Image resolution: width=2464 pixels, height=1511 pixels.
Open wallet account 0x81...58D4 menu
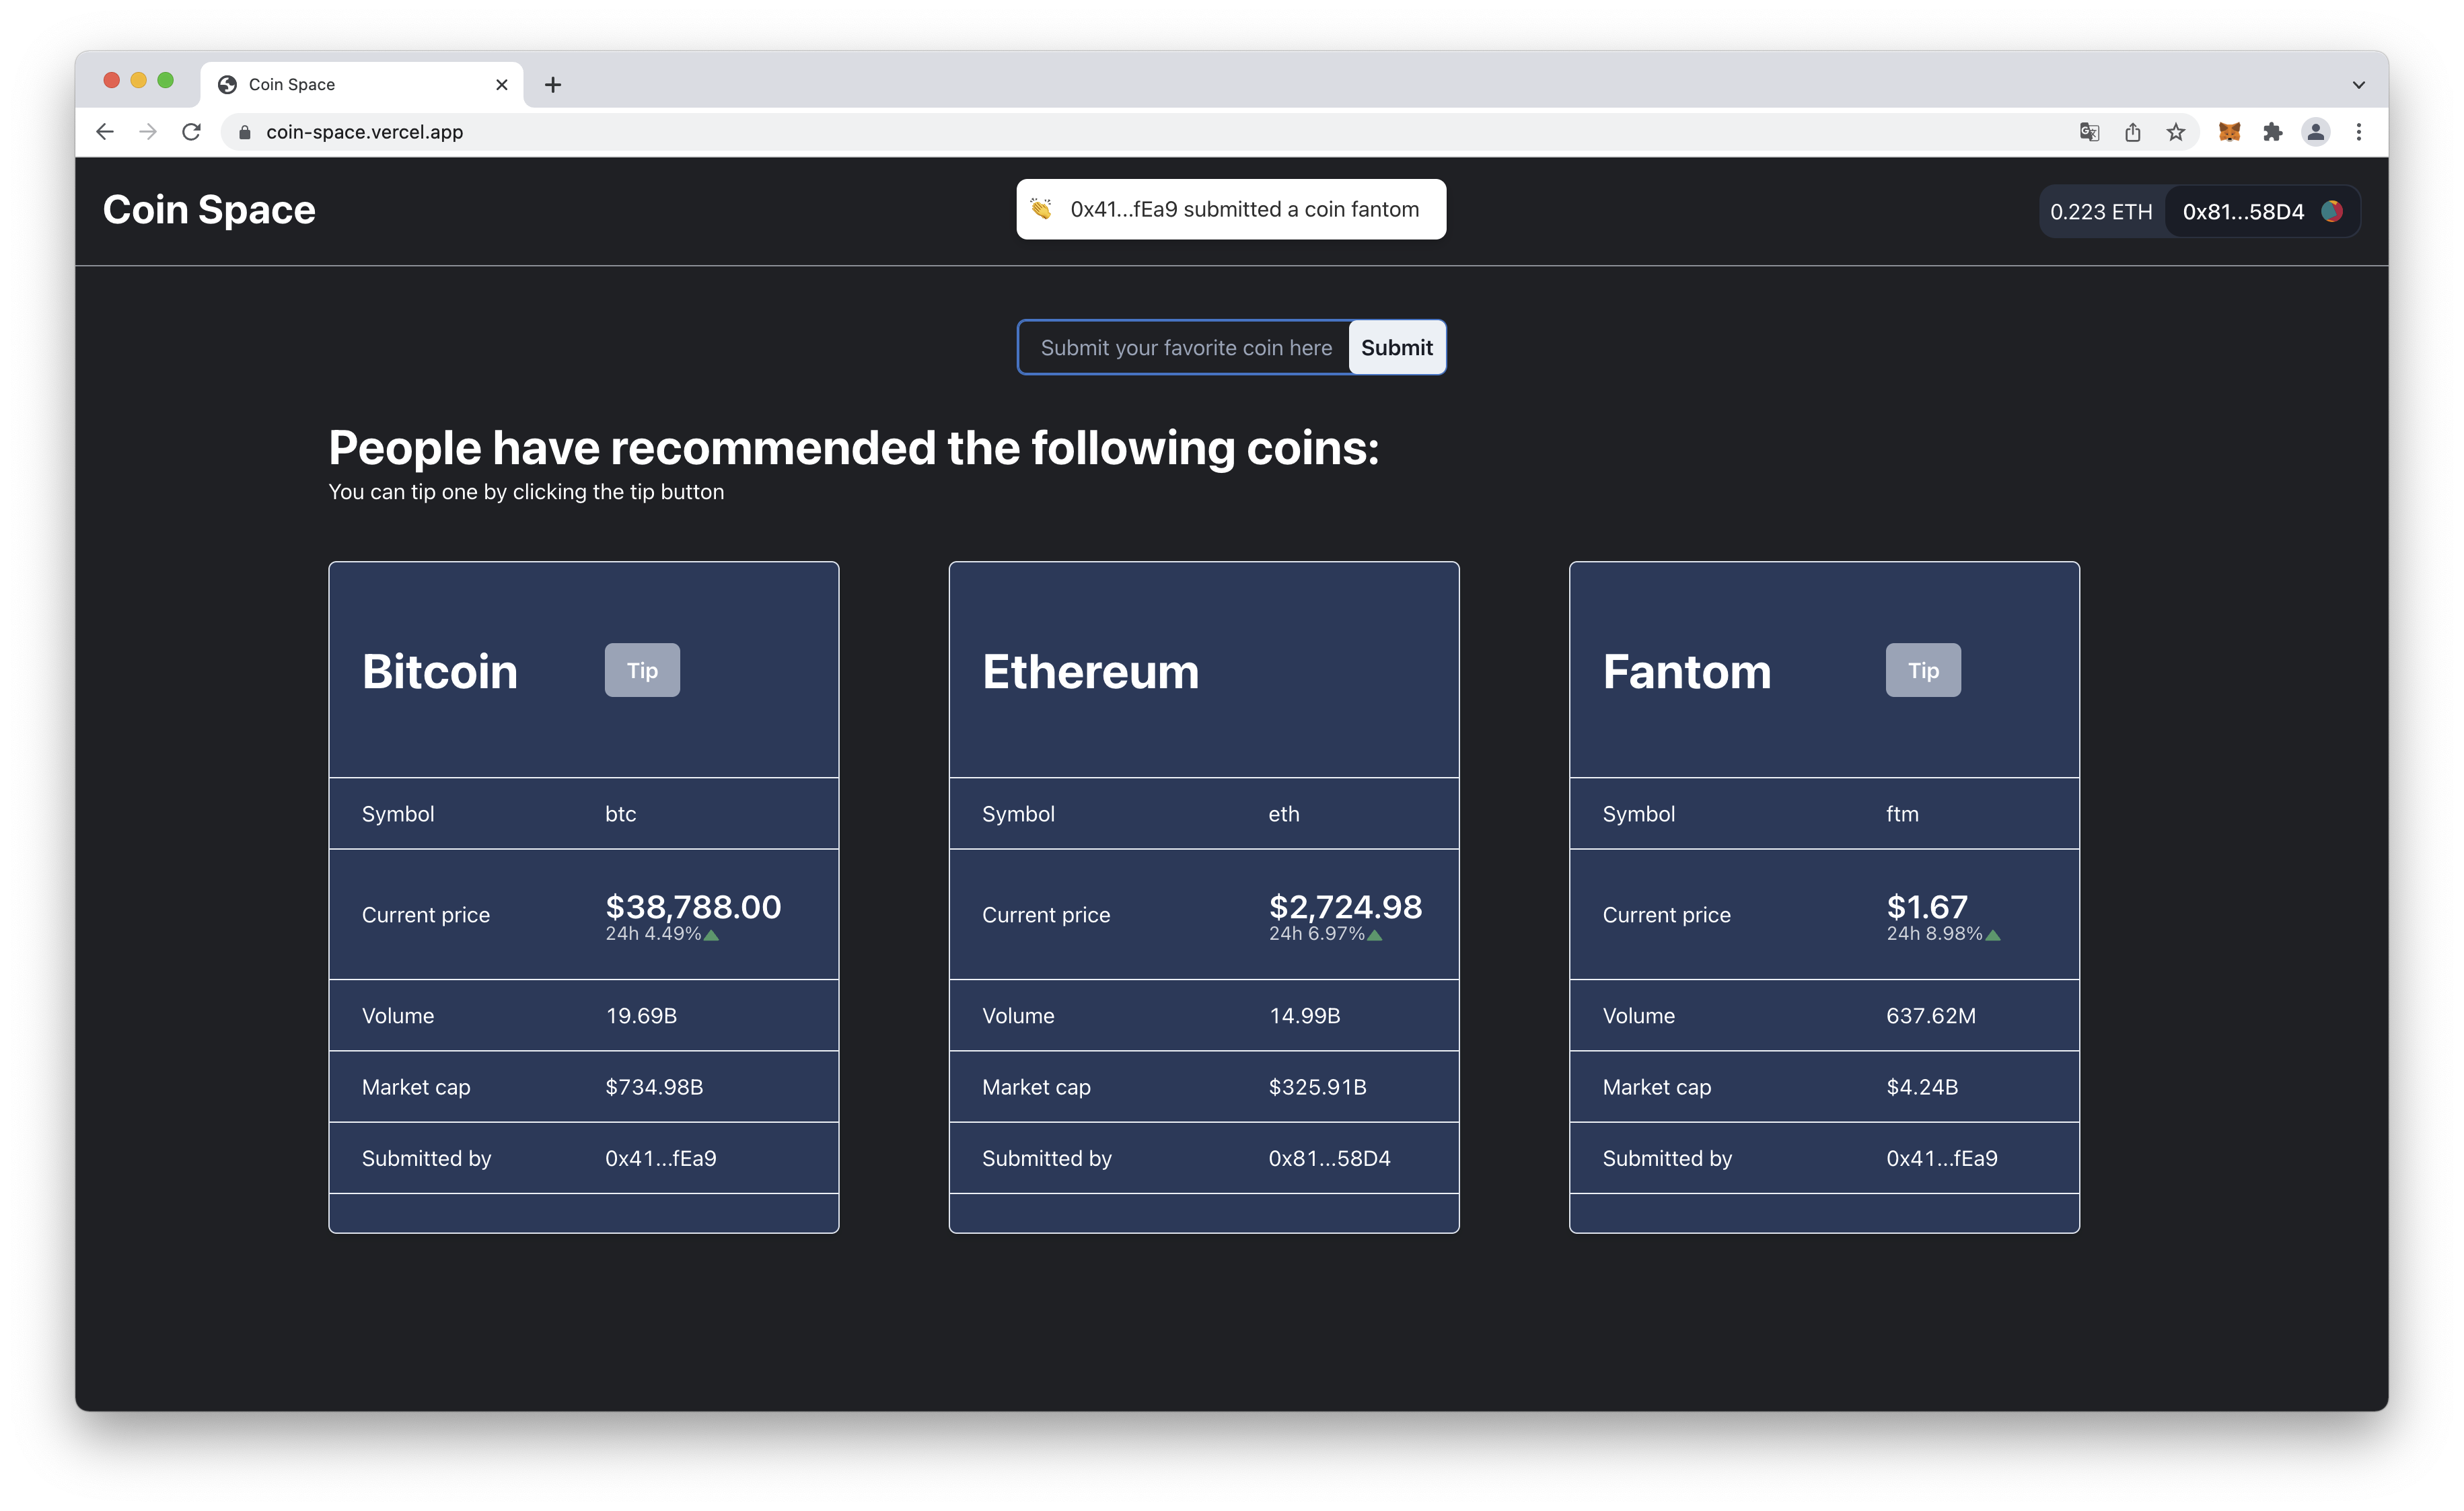pyautogui.click(x=2260, y=212)
